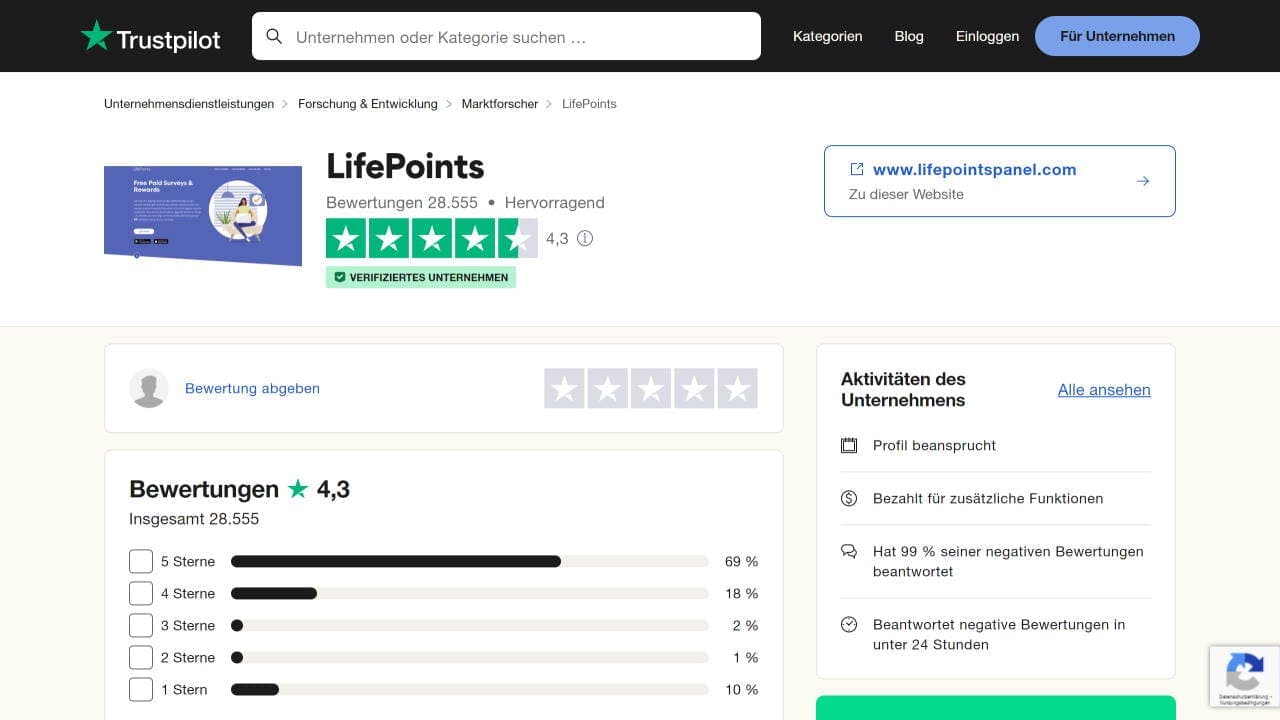Open the Bewertung abgeben link
Viewport: 1280px width, 720px height.
click(x=252, y=388)
